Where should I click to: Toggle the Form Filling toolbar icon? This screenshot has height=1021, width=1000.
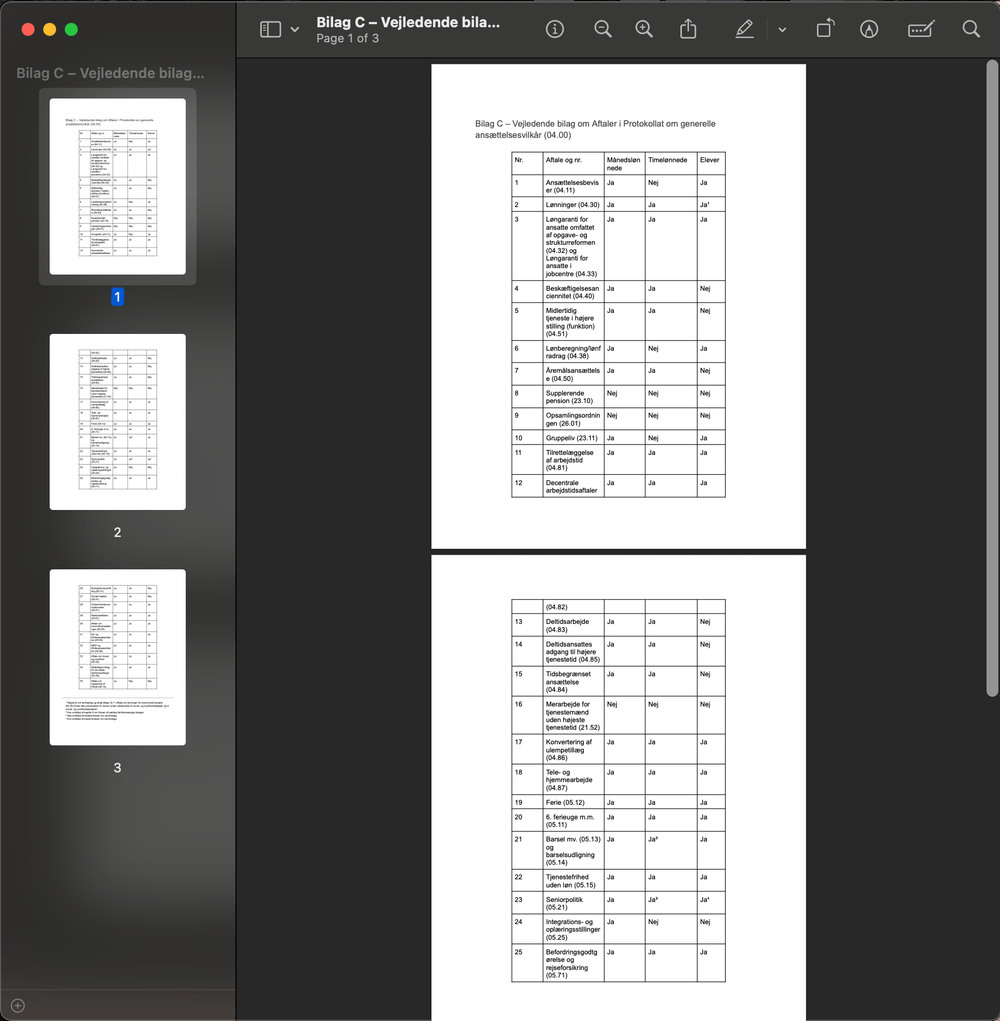920,30
